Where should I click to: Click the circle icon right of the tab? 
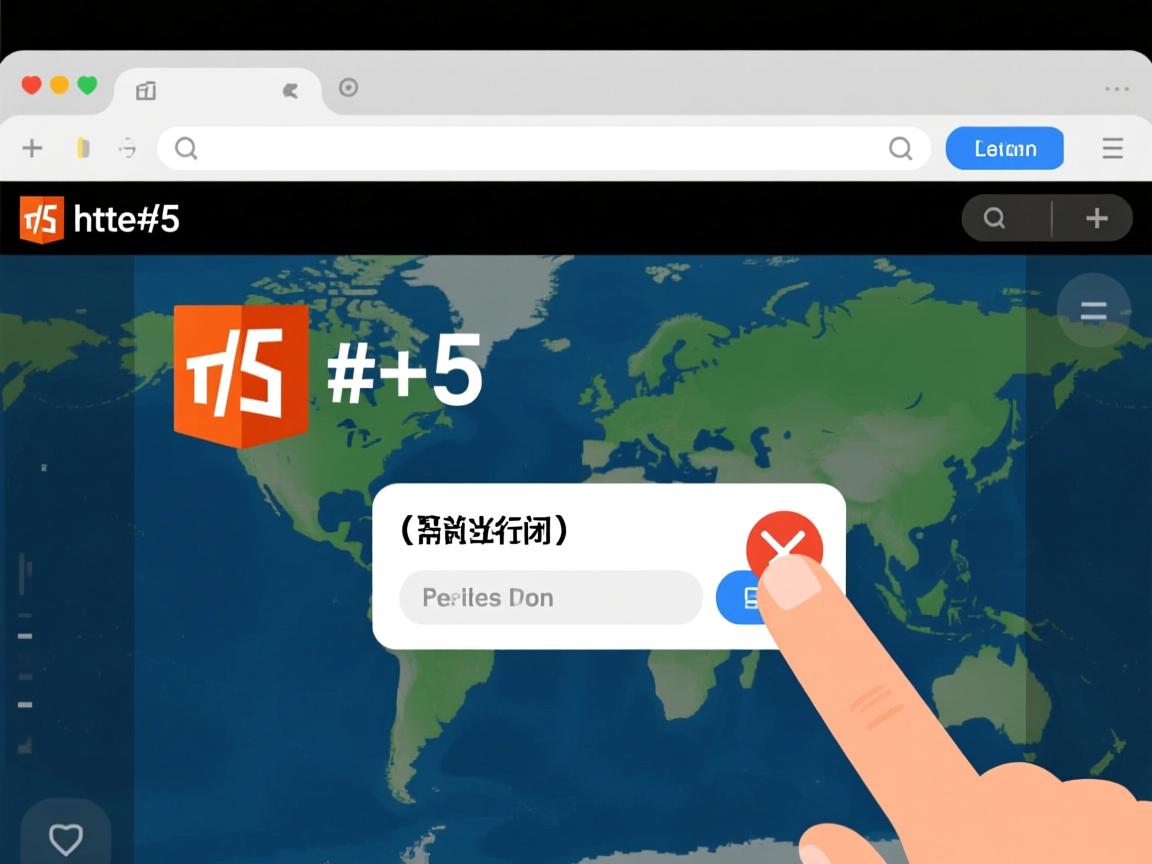tap(348, 88)
